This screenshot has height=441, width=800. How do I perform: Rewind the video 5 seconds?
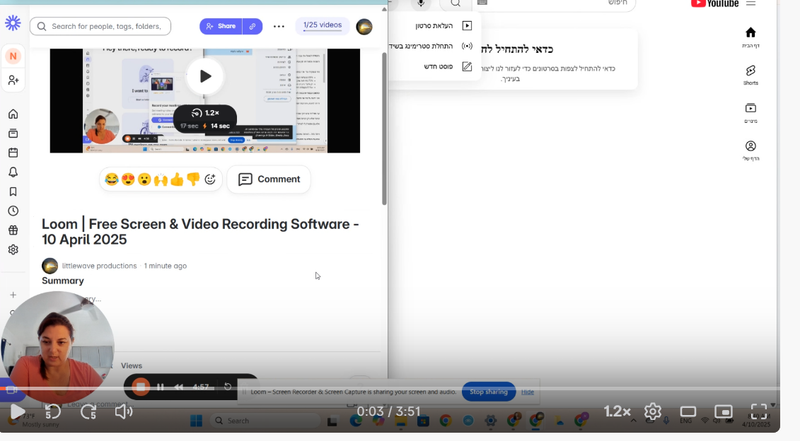(x=53, y=412)
